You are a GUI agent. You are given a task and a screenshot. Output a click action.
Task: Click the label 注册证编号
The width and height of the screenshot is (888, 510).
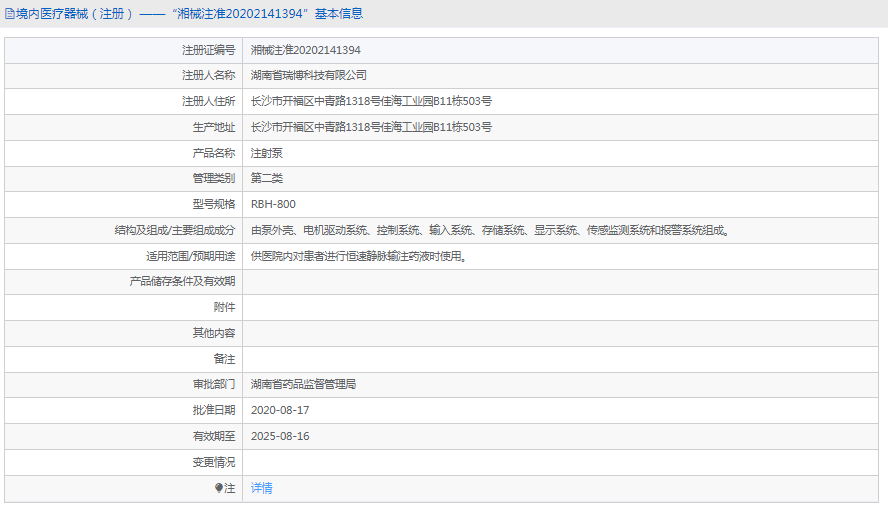tap(208, 50)
